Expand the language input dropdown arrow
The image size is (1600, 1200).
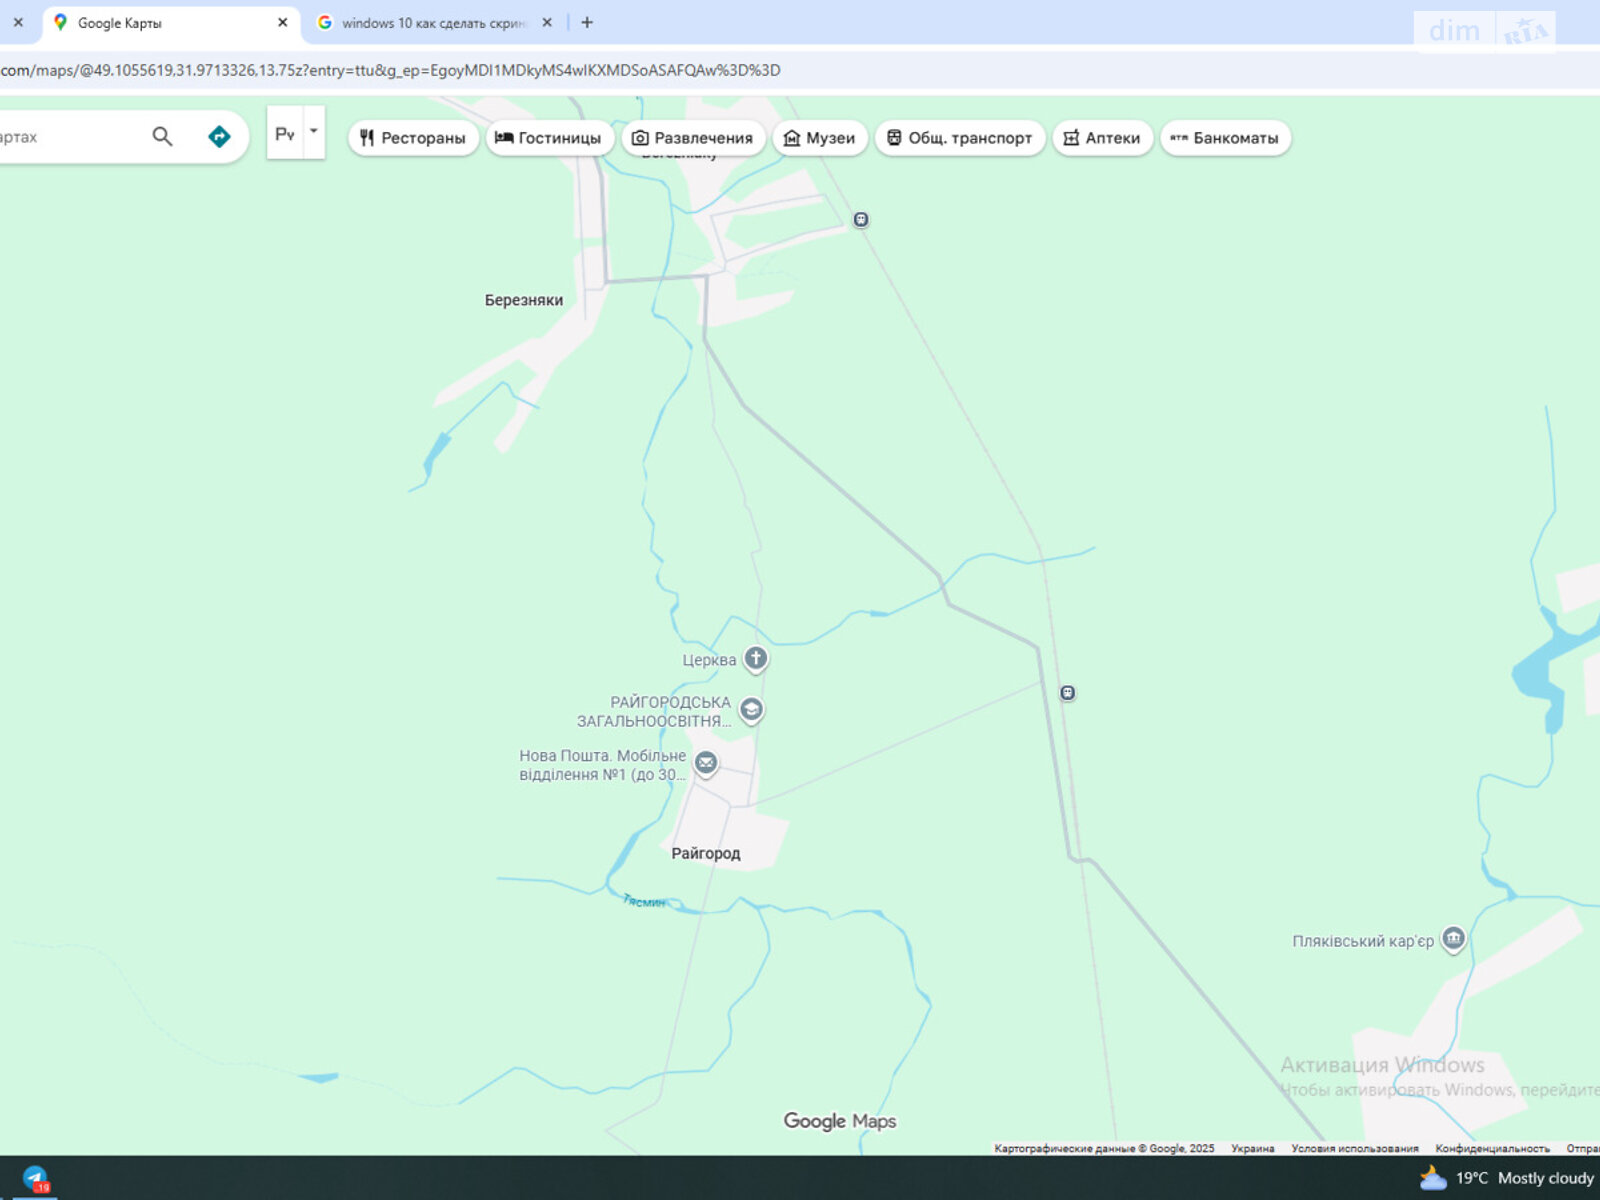(x=313, y=131)
